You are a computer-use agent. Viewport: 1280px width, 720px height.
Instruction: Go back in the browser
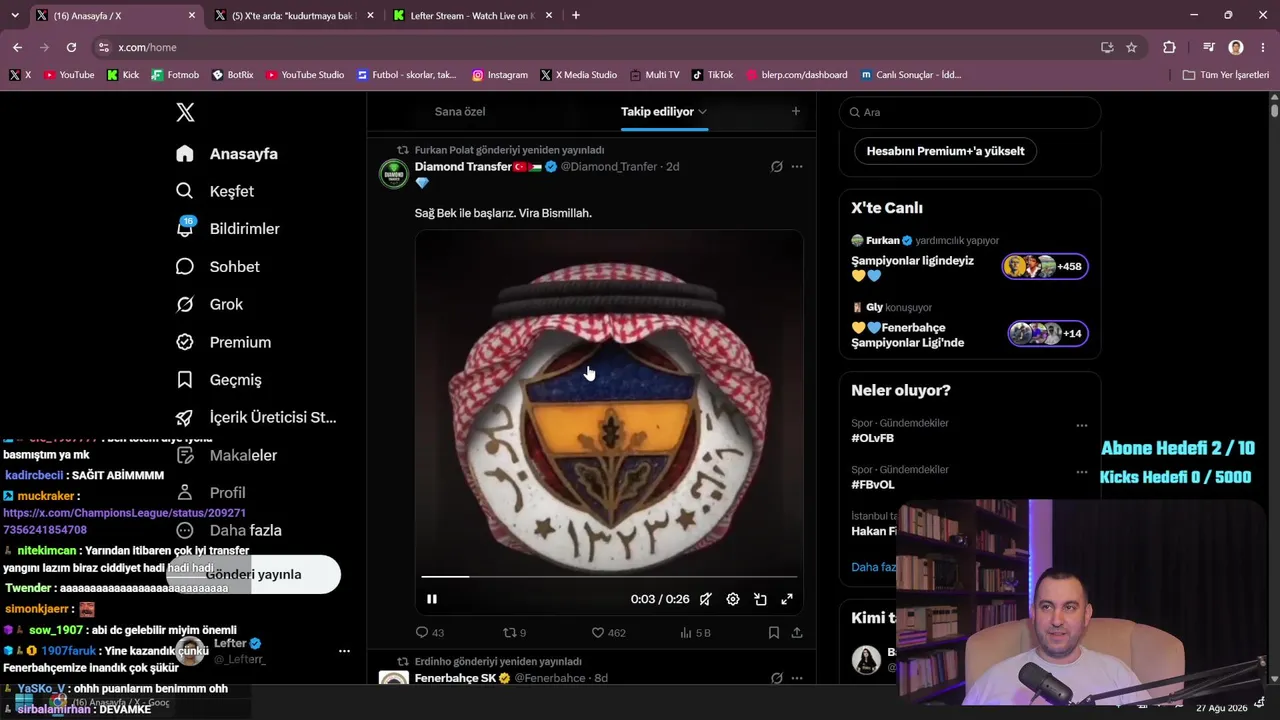pos(17,47)
